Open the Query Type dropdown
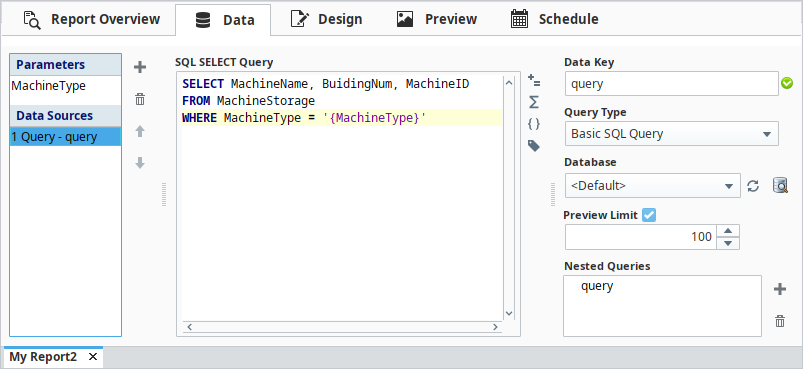The image size is (803, 369). pyautogui.click(x=672, y=134)
